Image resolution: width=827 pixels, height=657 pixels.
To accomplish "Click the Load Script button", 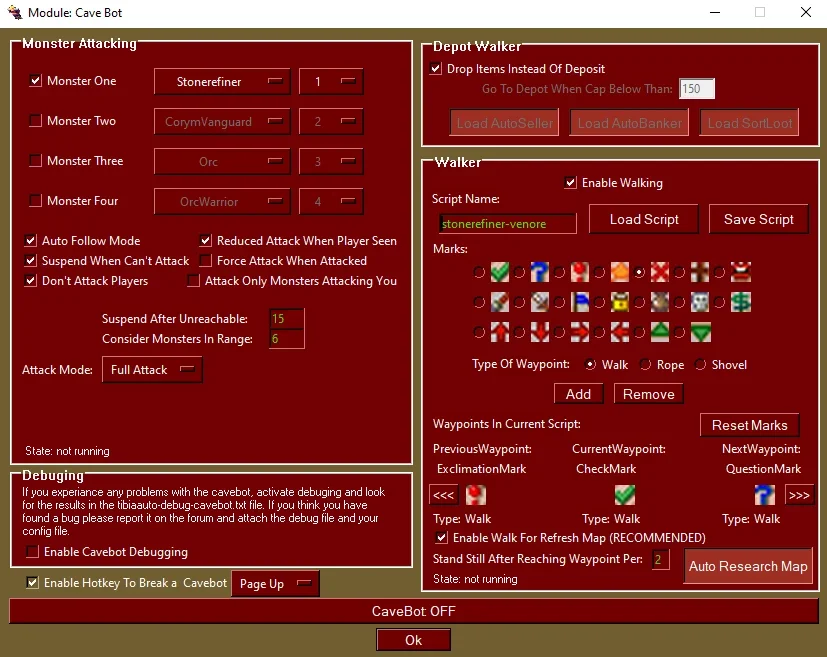I will (643, 219).
